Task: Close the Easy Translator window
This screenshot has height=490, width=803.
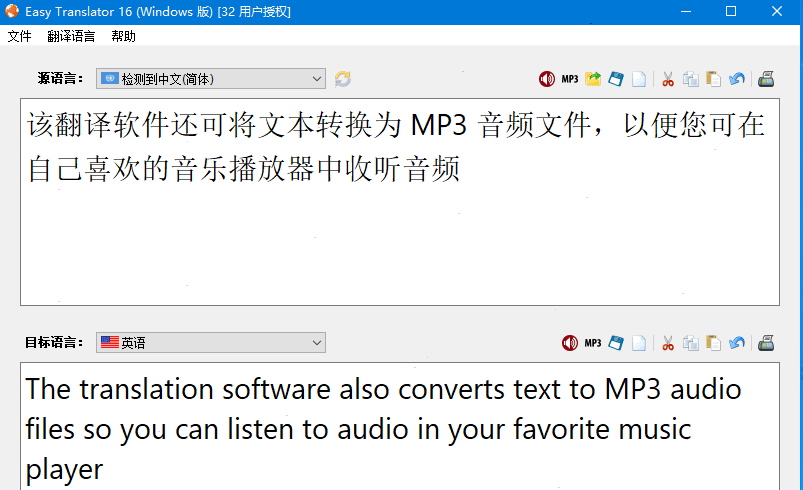Action: click(x=776, y=11)
